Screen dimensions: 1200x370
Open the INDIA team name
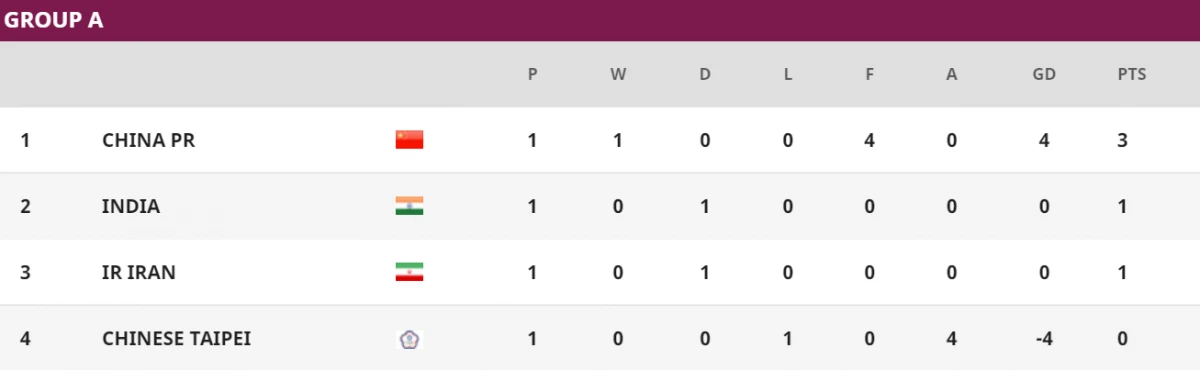pos(131,206)
